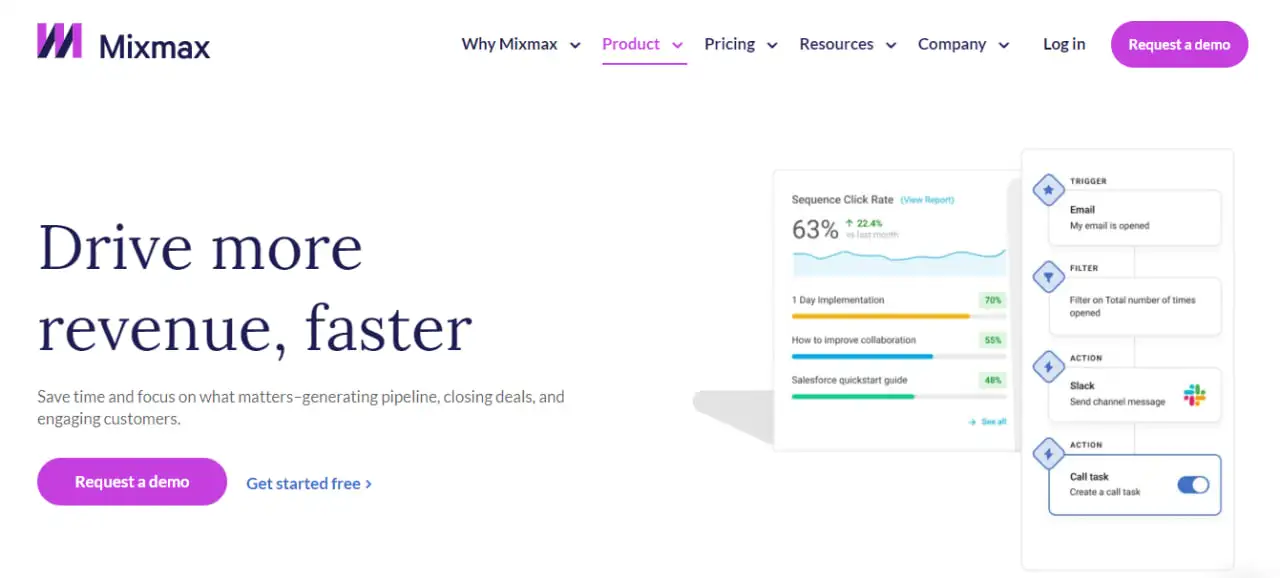The image size is (1280, 578).
Task: Click the Slack logo in action card
Action: (1194, 394)
